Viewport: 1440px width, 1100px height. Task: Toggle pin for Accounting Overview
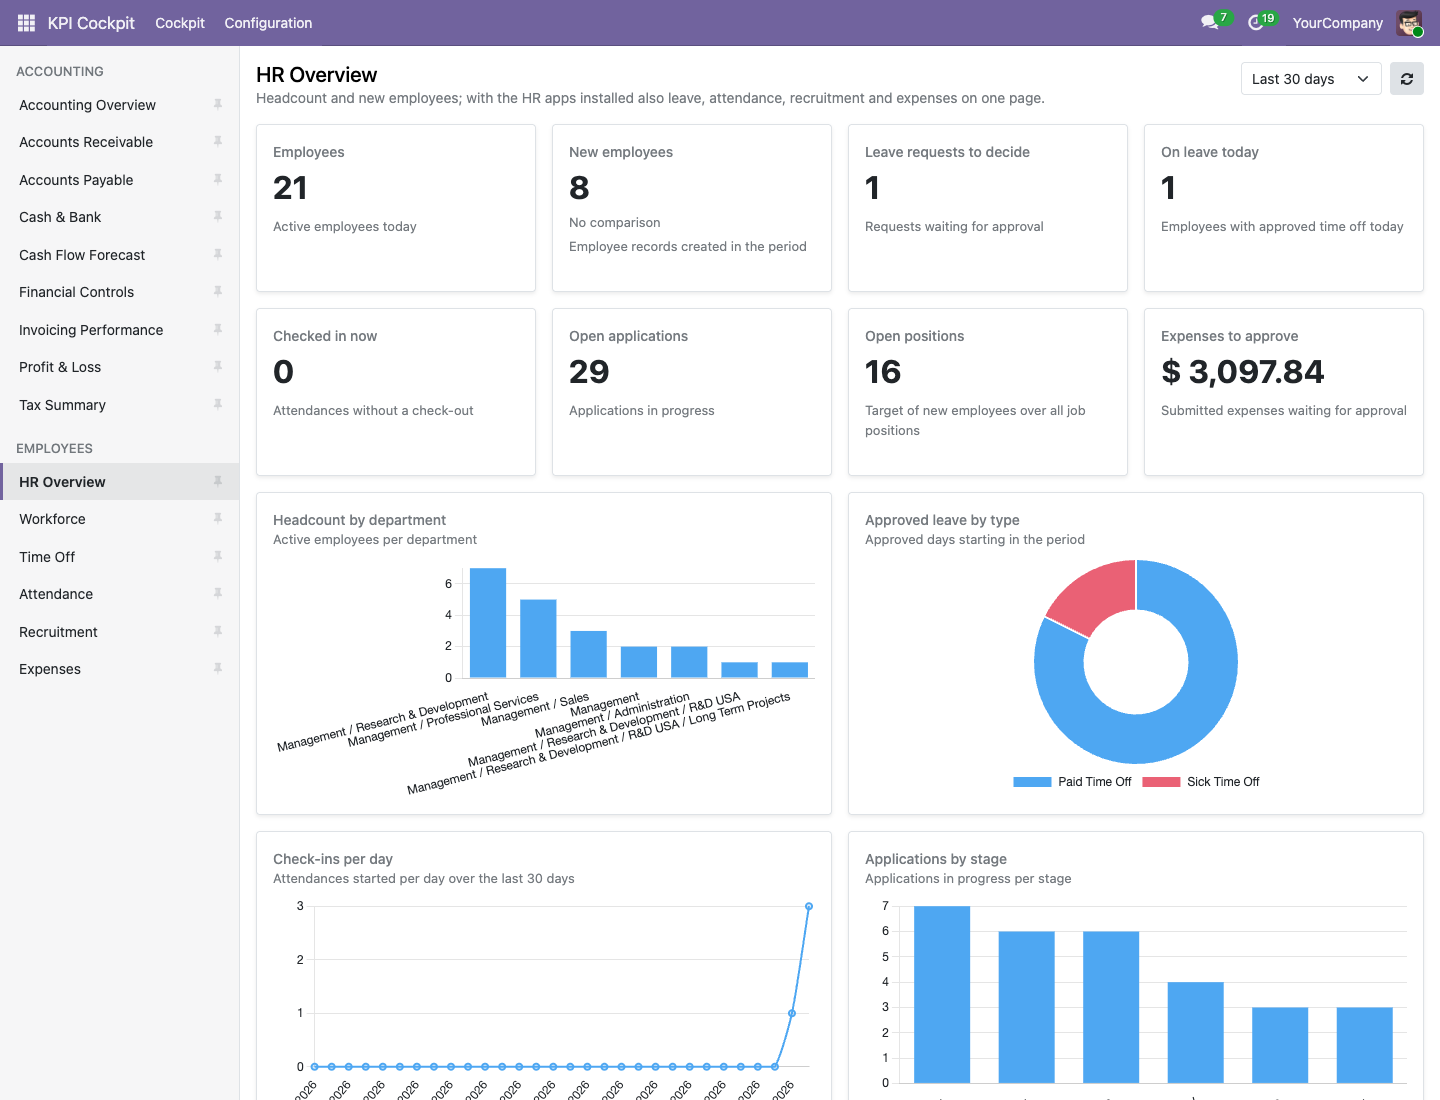[218, 105]
